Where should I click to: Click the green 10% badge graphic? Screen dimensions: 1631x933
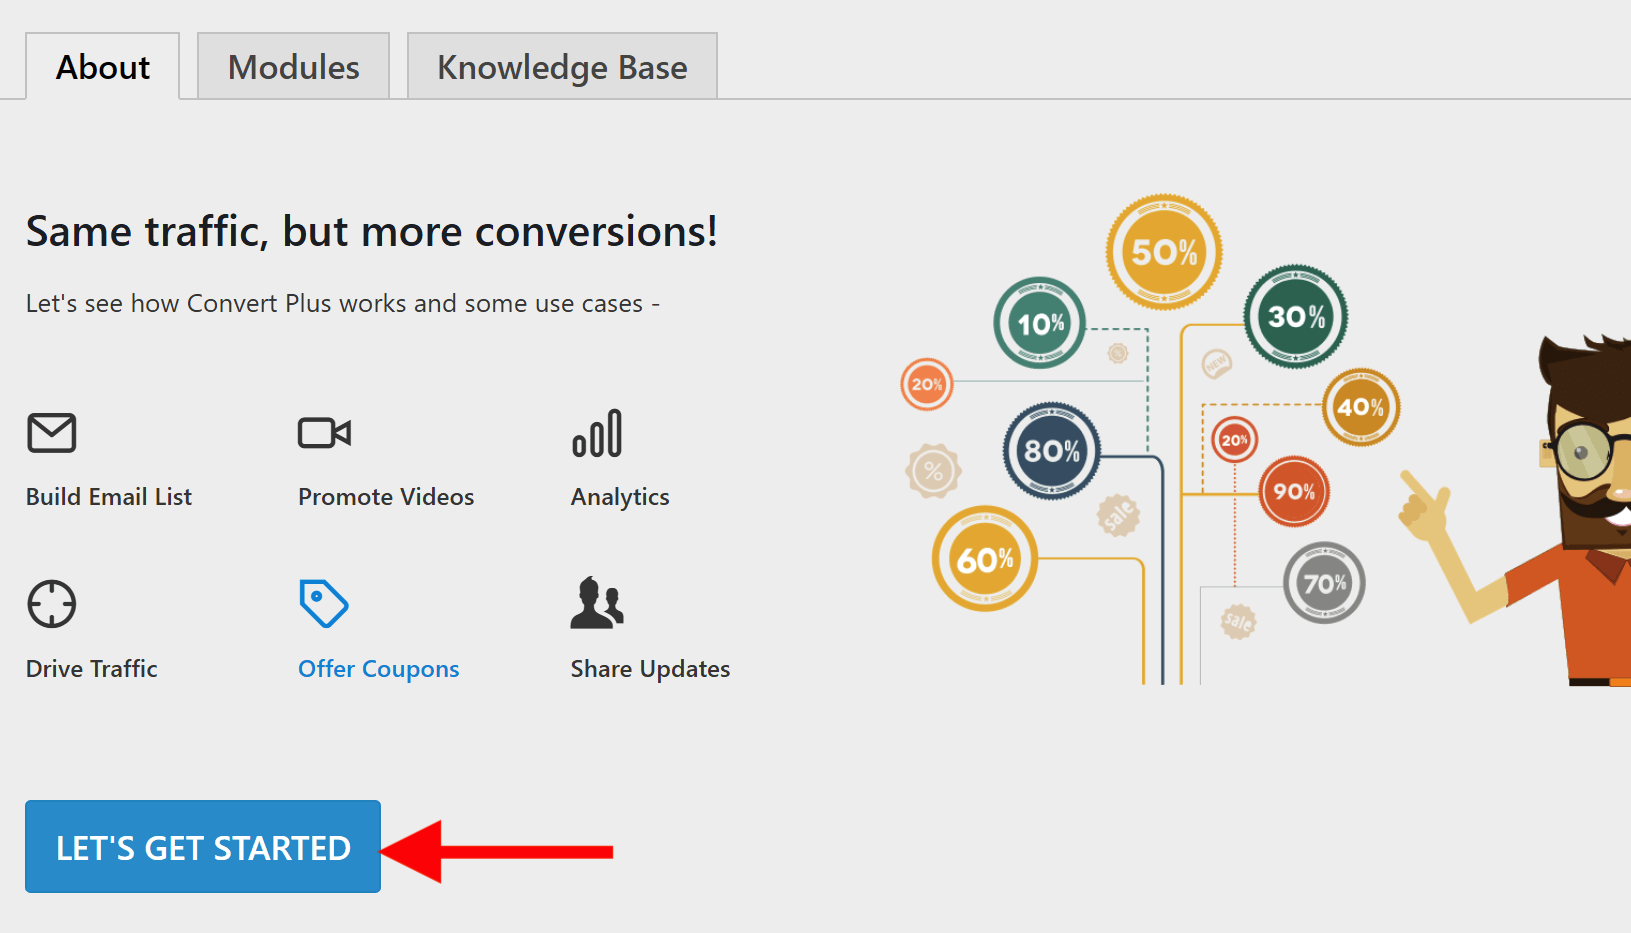coord(1039,322)
